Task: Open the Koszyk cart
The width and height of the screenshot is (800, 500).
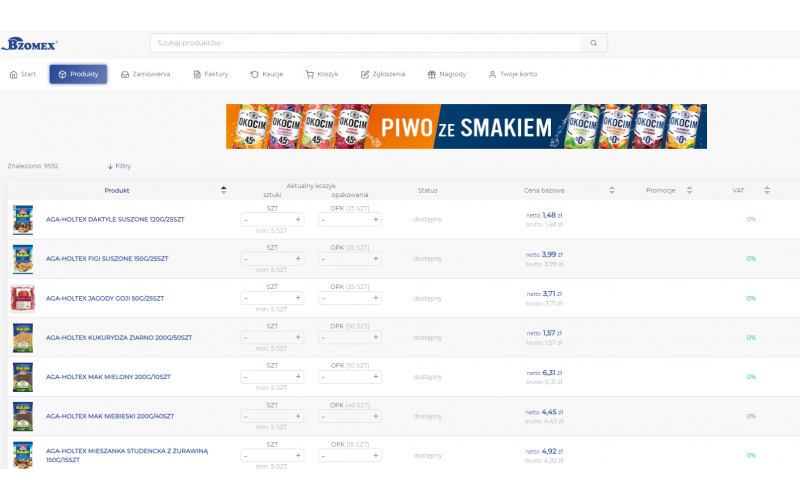Action: click(323, 74)
